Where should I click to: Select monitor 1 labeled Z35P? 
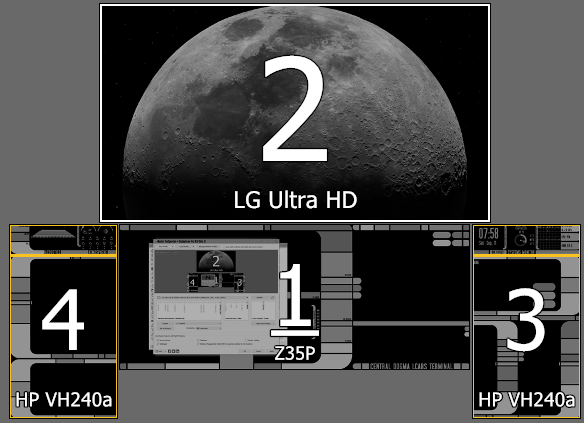pos(295,297)
